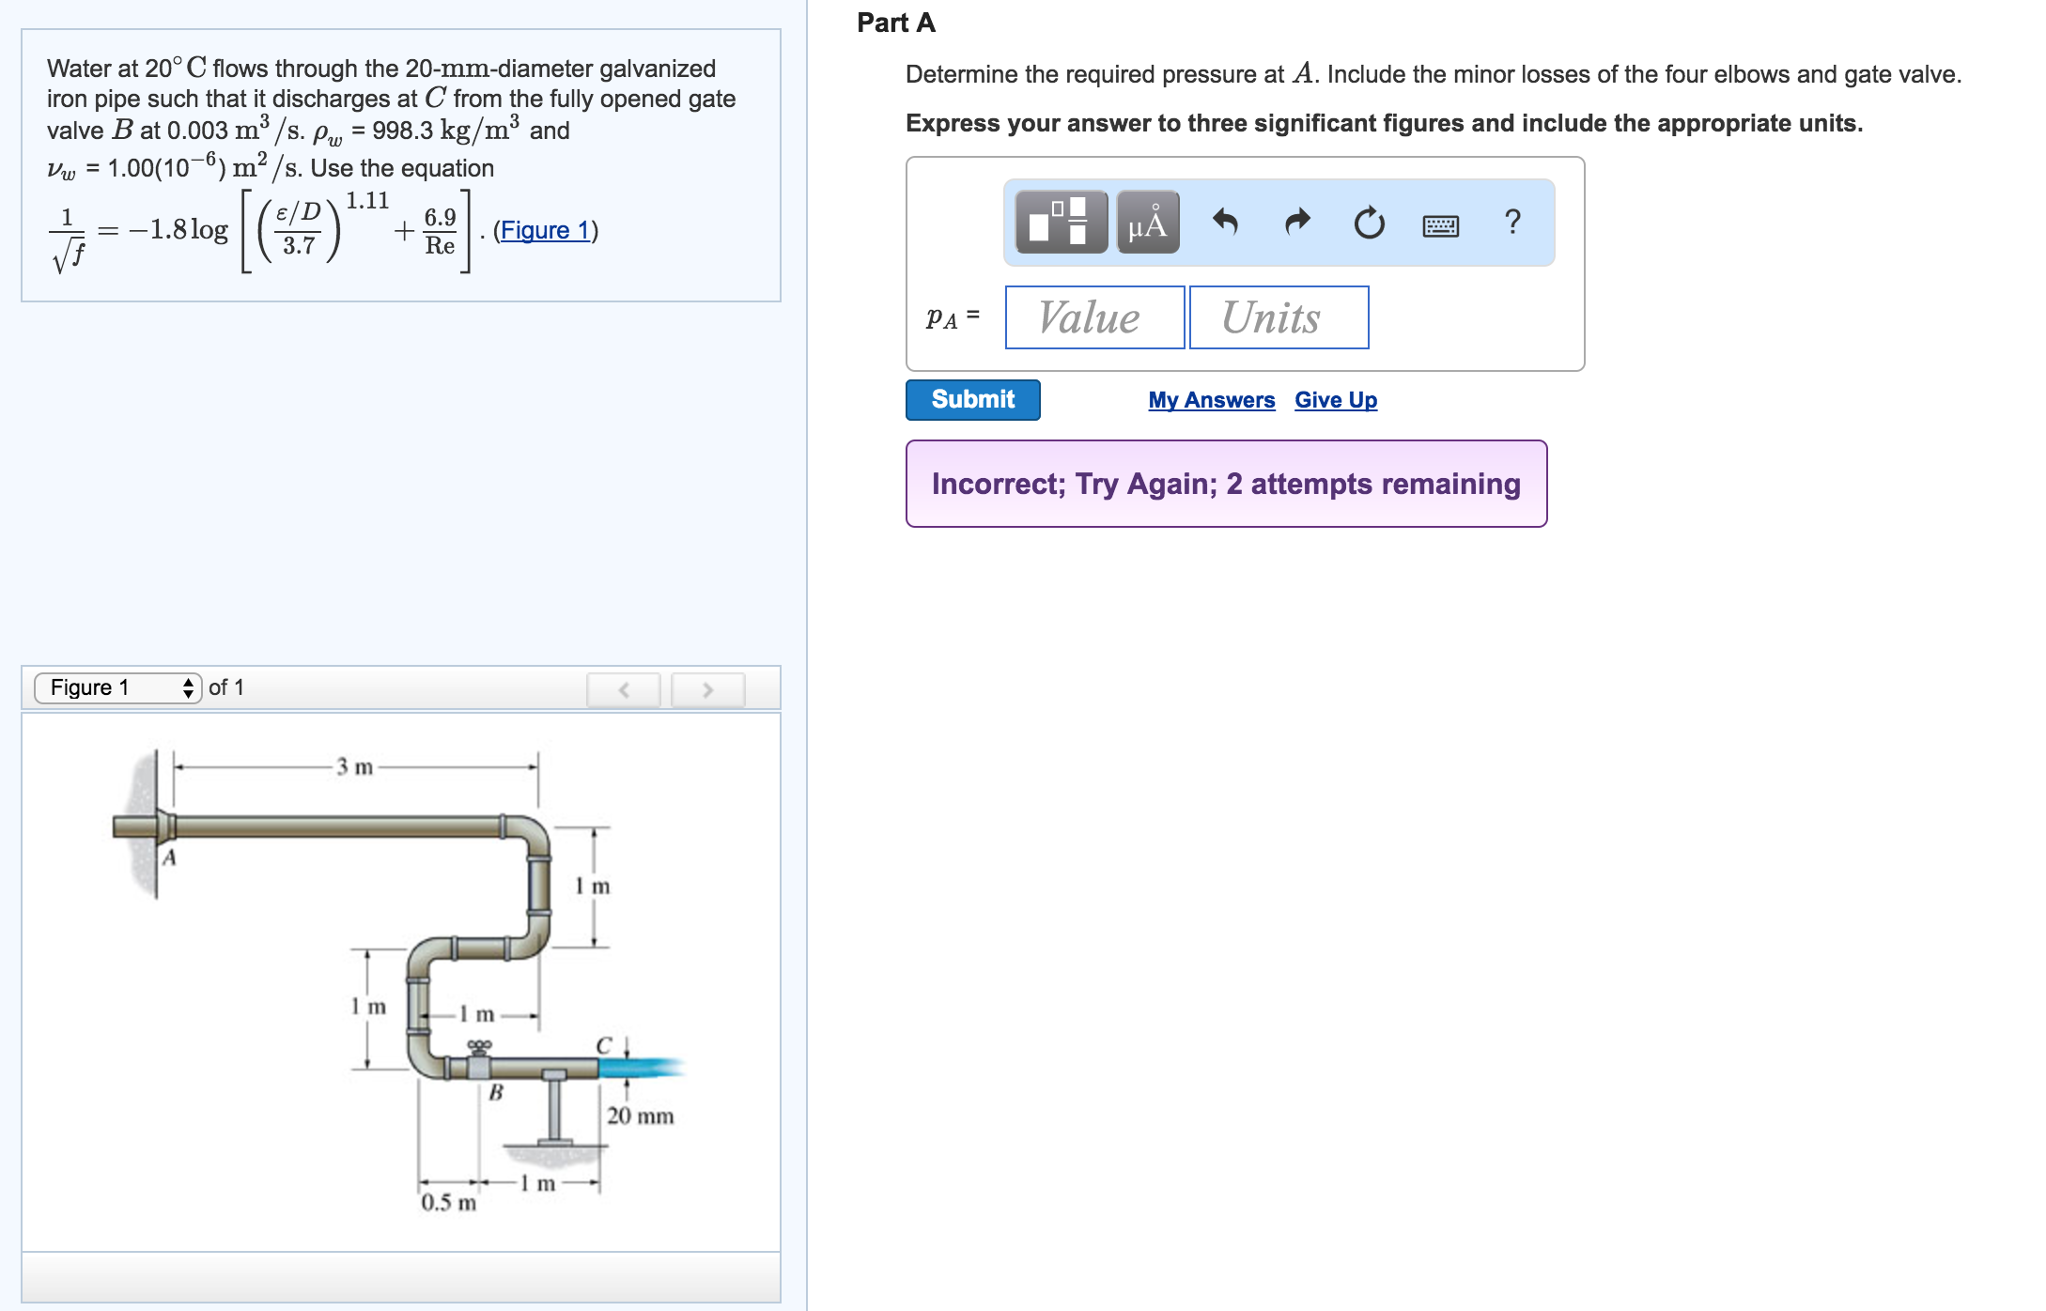This screenshot has width=2046, height=1311.
Task: Open keyboard shortcuts icon
Action: pos(1440,225)
